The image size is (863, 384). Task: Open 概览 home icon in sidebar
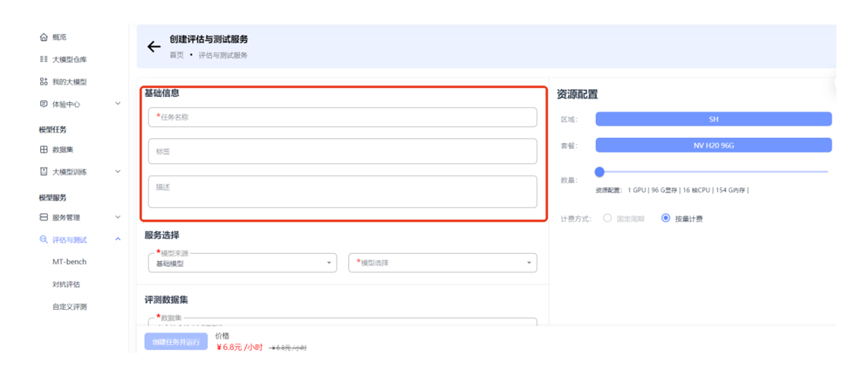pos(44,37)
